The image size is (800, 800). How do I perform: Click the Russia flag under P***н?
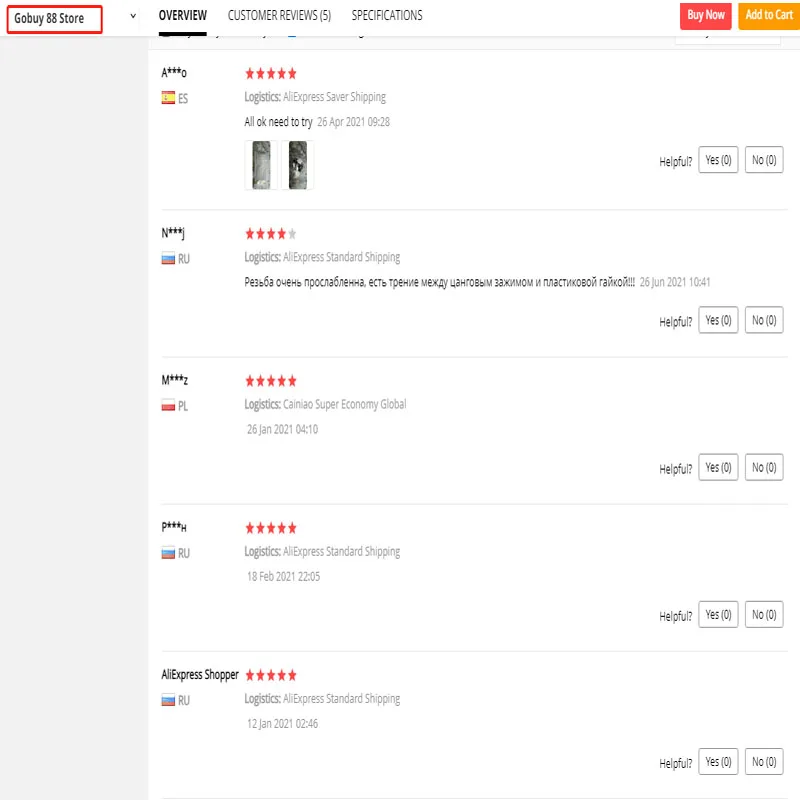(168, 553)
